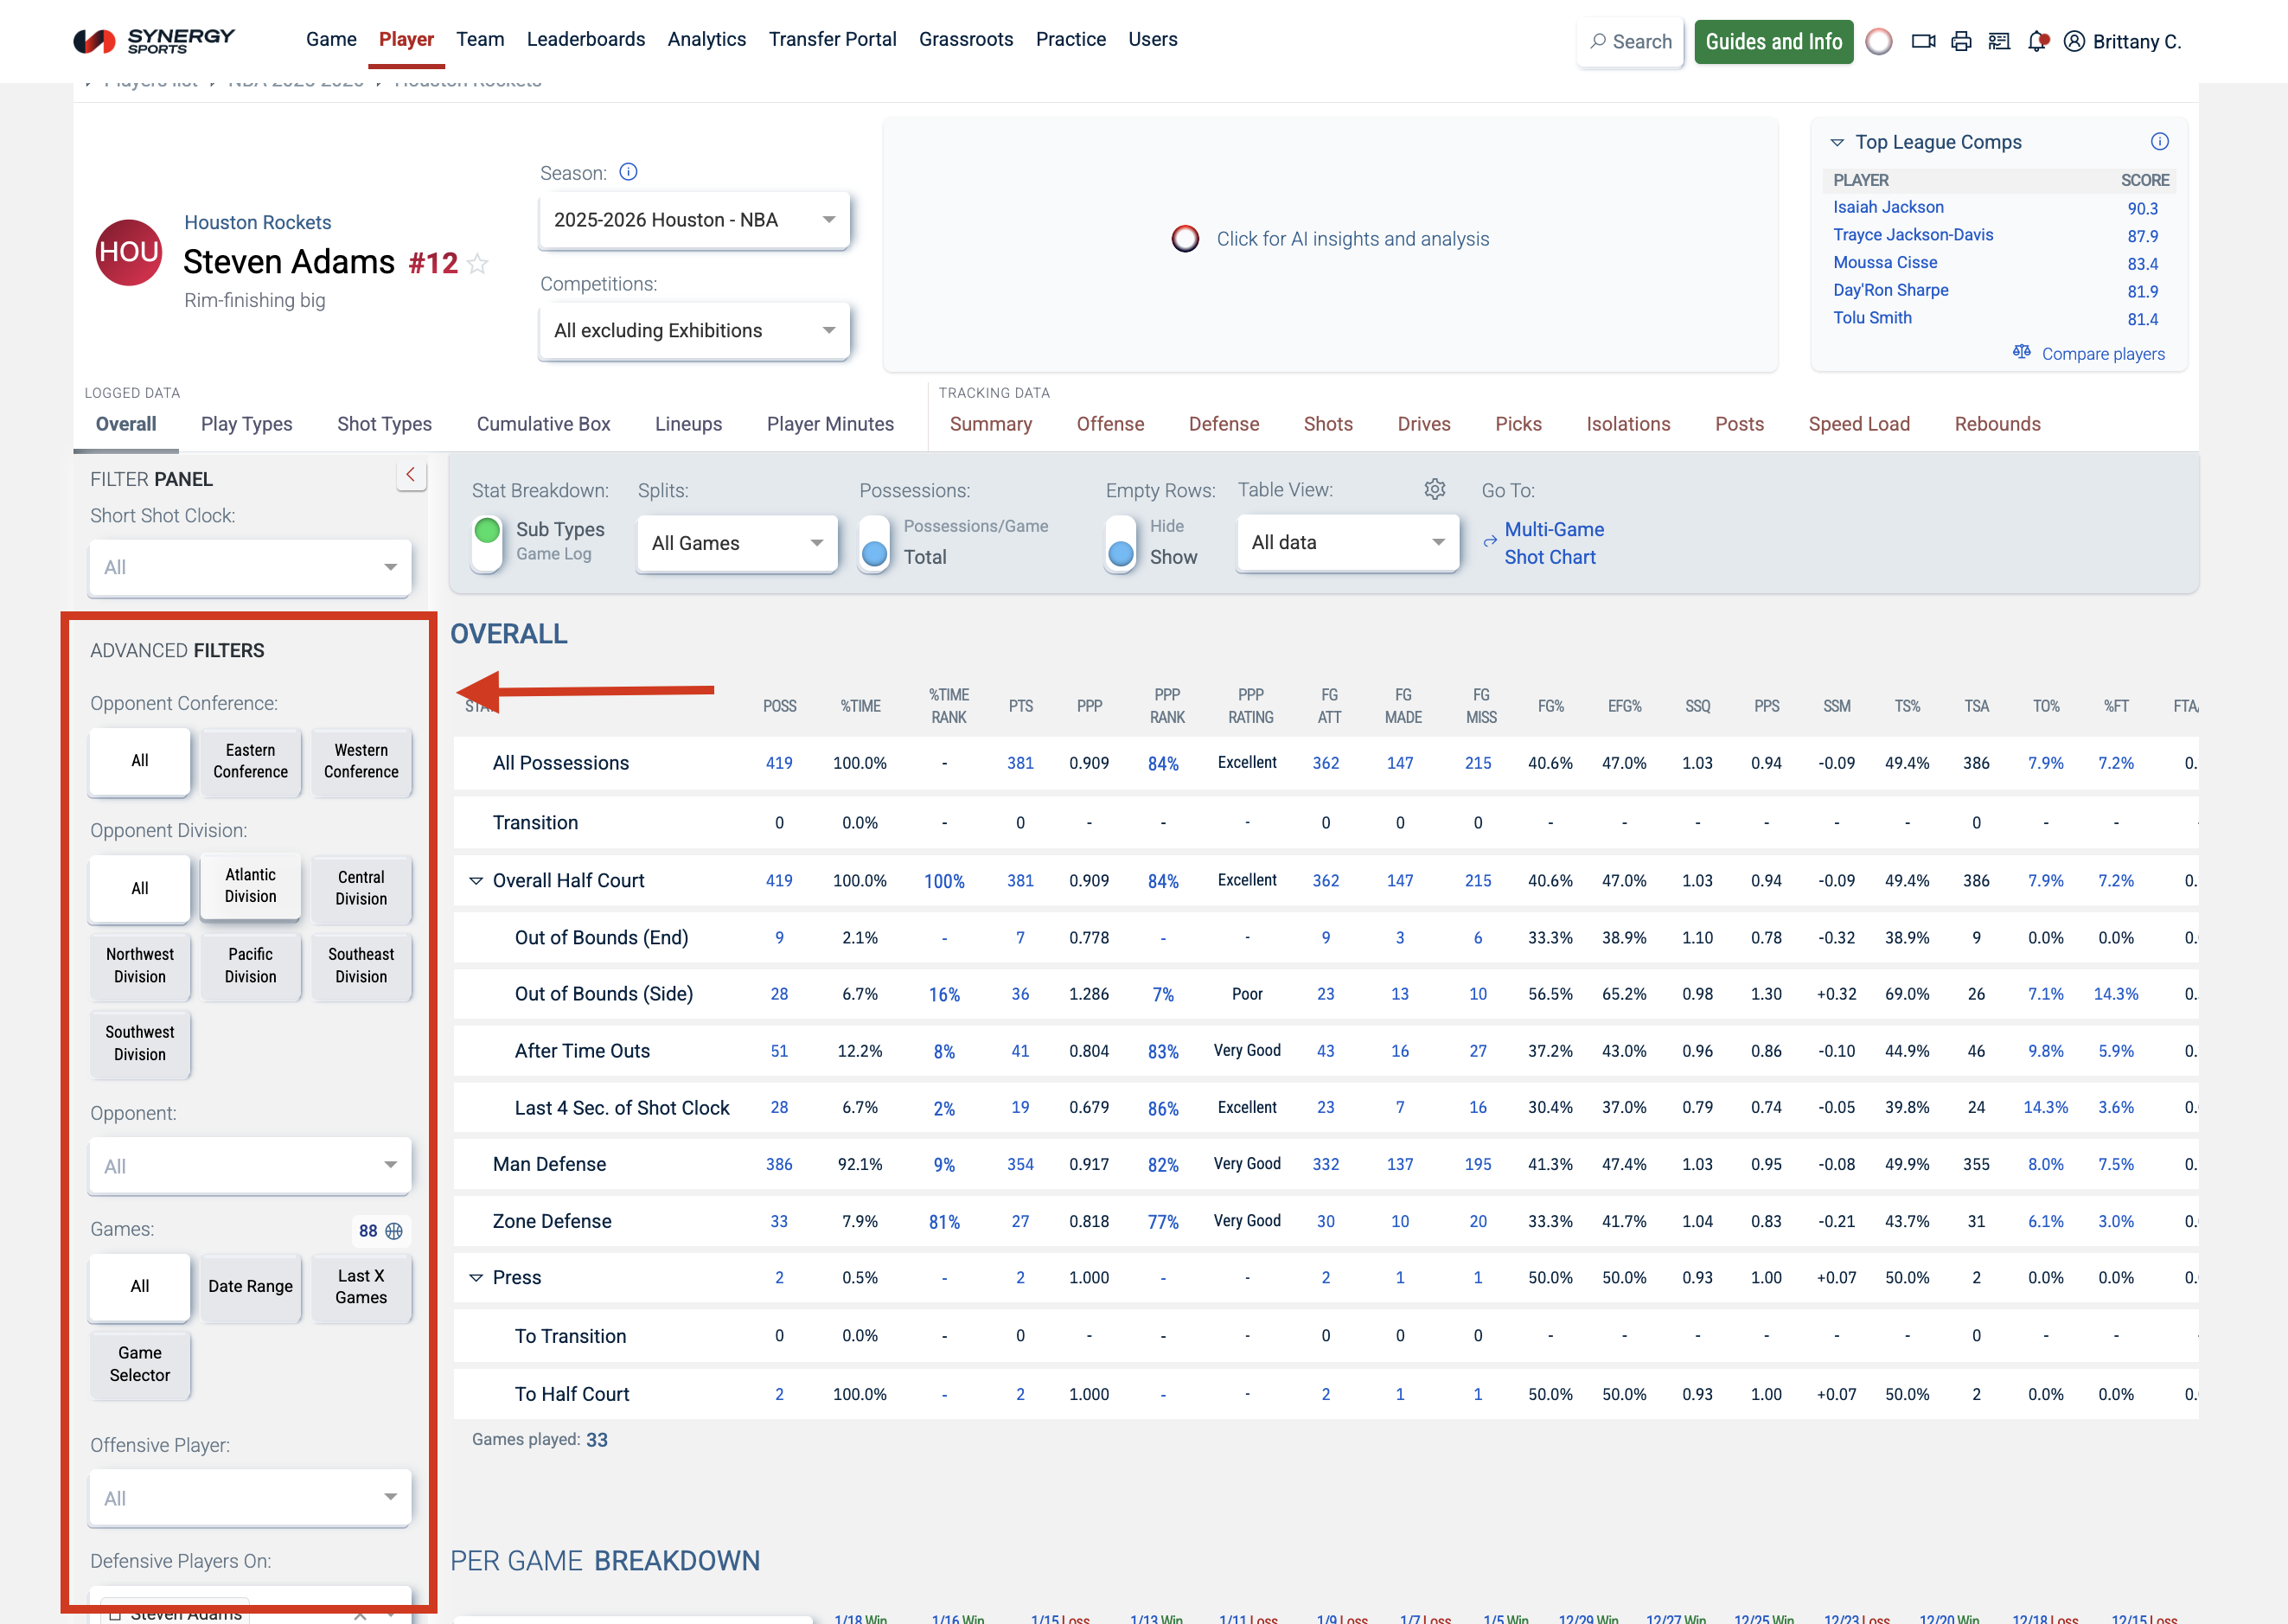Select Southeast Division filter
Viewport: 2288px width, 1624px height.
[x=361, y=966]
